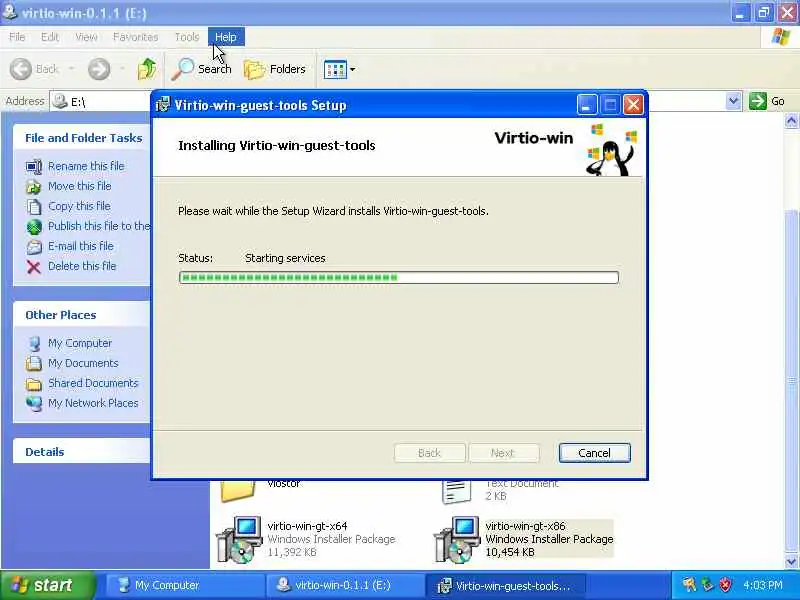800x600 pixels.
Task: Click the red X Delete icon
Action: pyautogui.click(x=34, y=267)
